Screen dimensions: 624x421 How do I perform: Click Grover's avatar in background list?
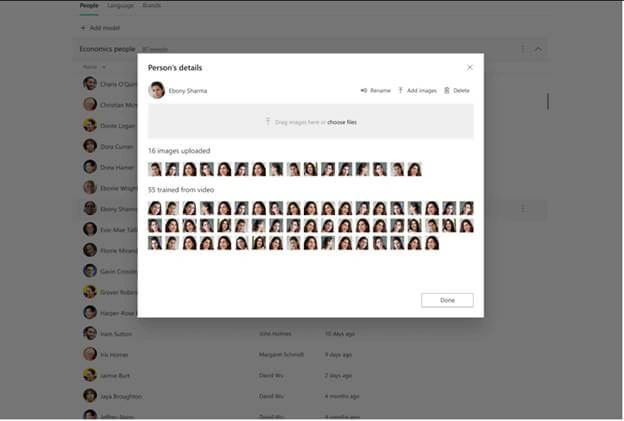[x=90, y=292]
